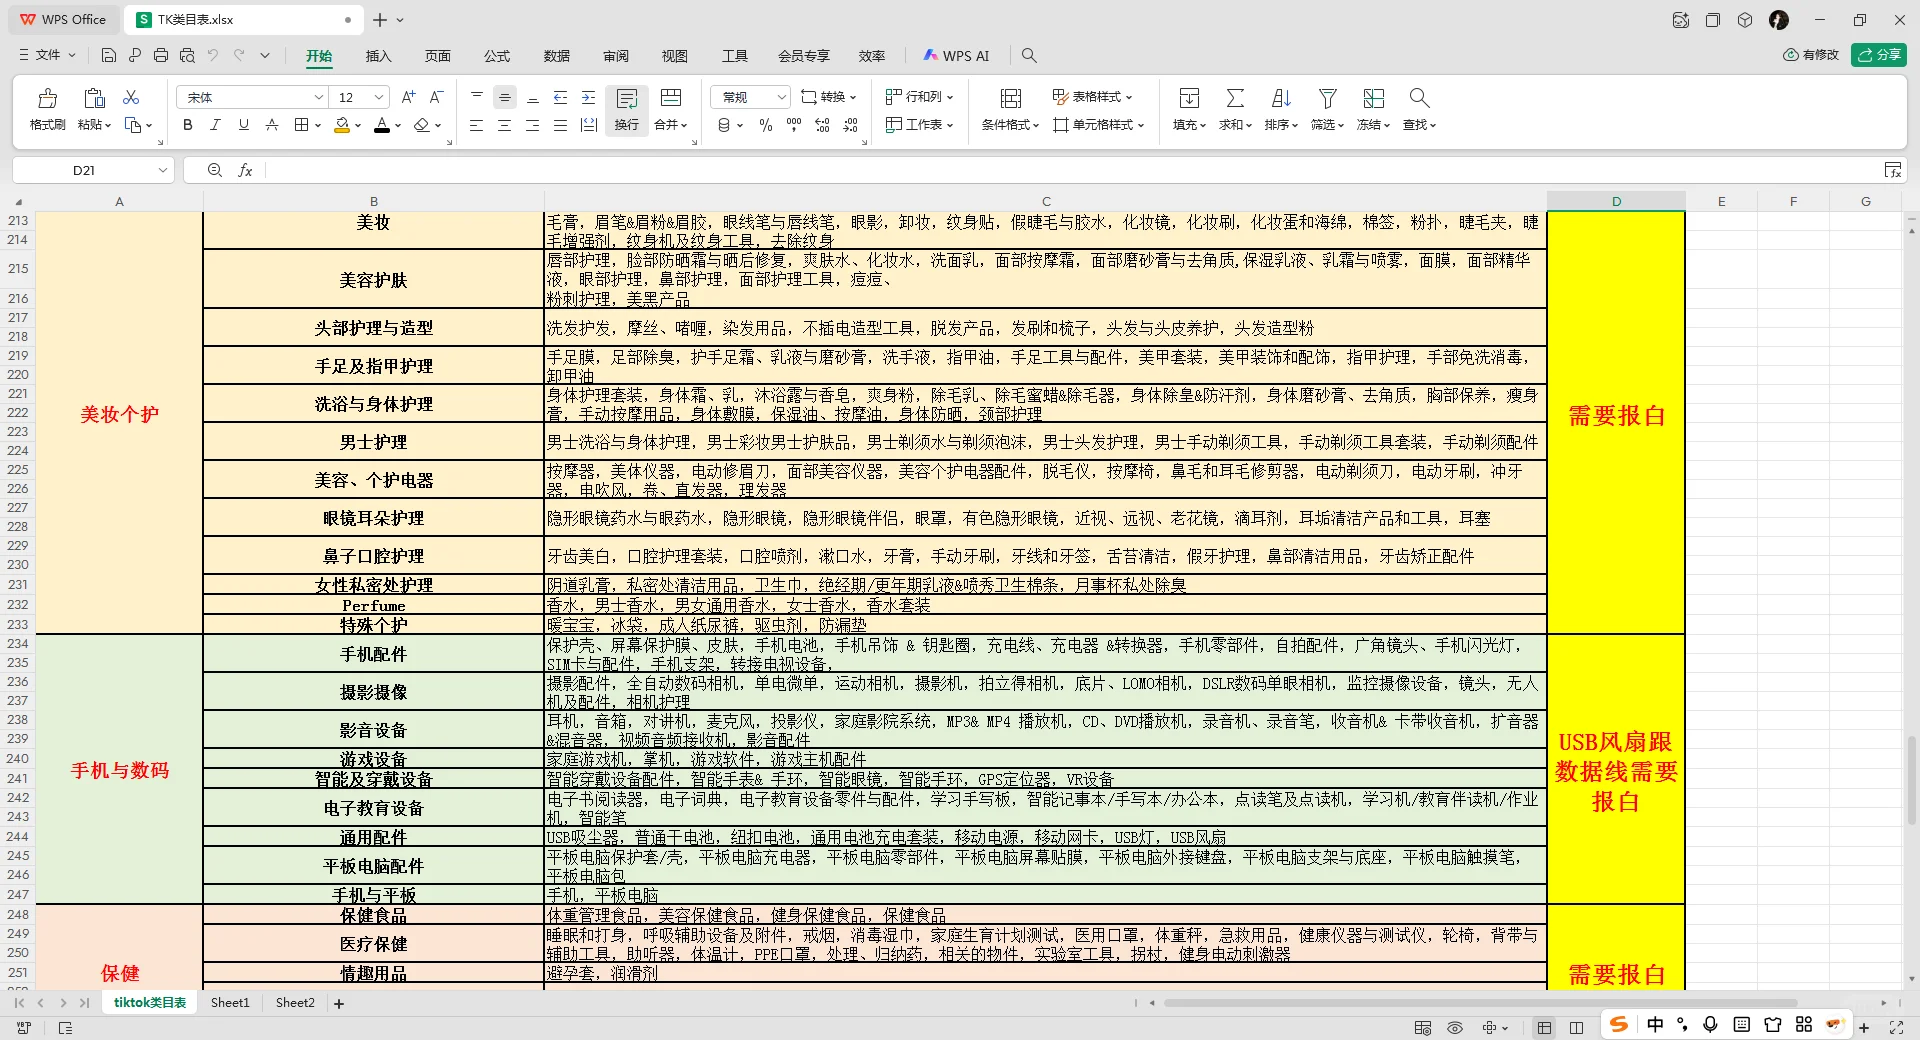Click the AutoSum (求和) sigma icon
Screen dimensions: 1920x1040
[x=1235, y=98]
